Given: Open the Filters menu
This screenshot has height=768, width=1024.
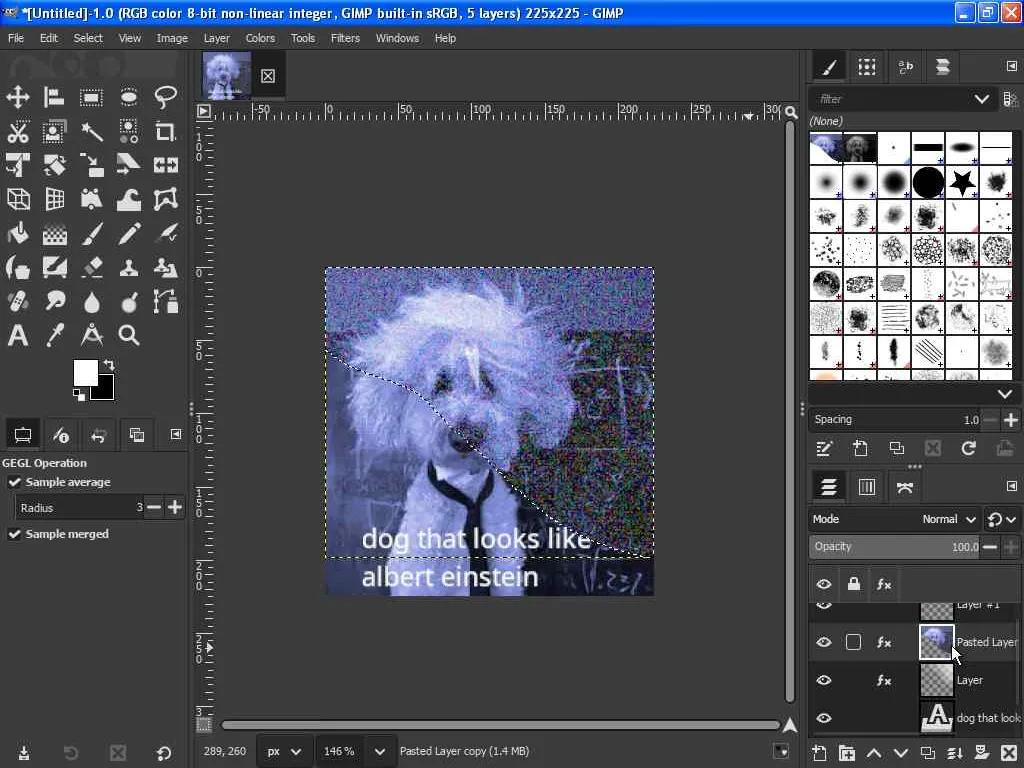Looking at the screenshot, I should pyautogui.click(x=345, y=38).
